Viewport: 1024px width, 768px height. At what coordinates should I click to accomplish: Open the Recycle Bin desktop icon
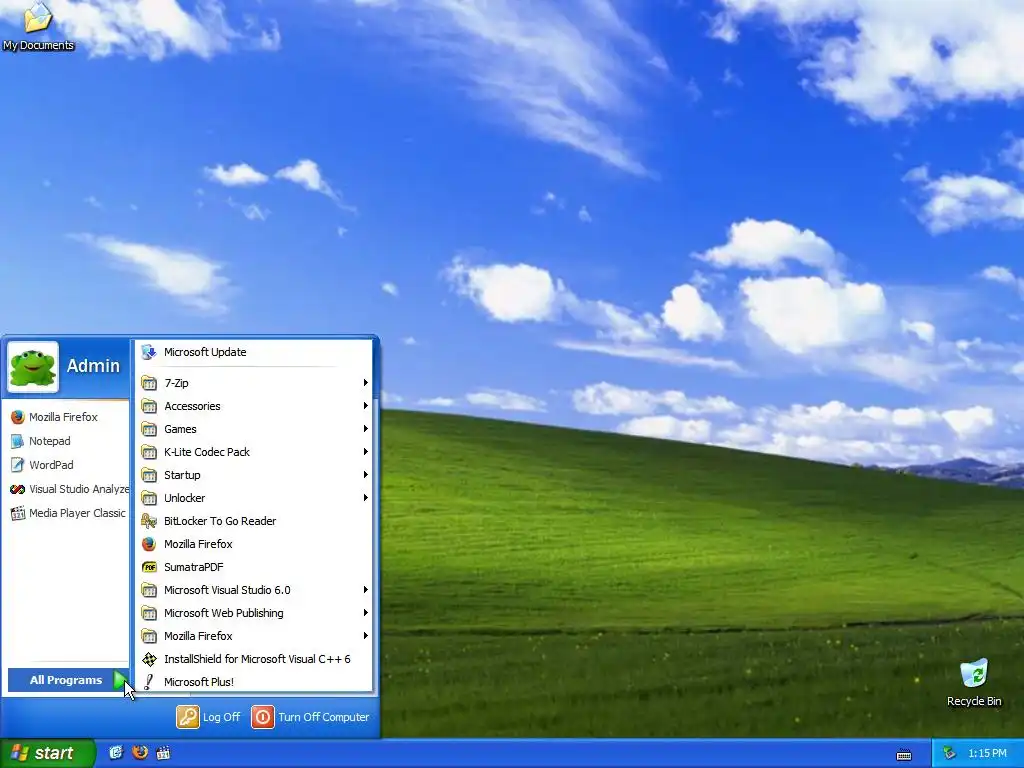pos(974,682)
